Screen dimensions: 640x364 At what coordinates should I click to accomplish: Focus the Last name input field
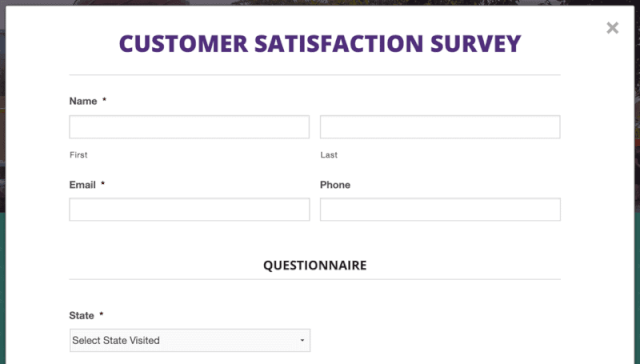click(440, 127)
